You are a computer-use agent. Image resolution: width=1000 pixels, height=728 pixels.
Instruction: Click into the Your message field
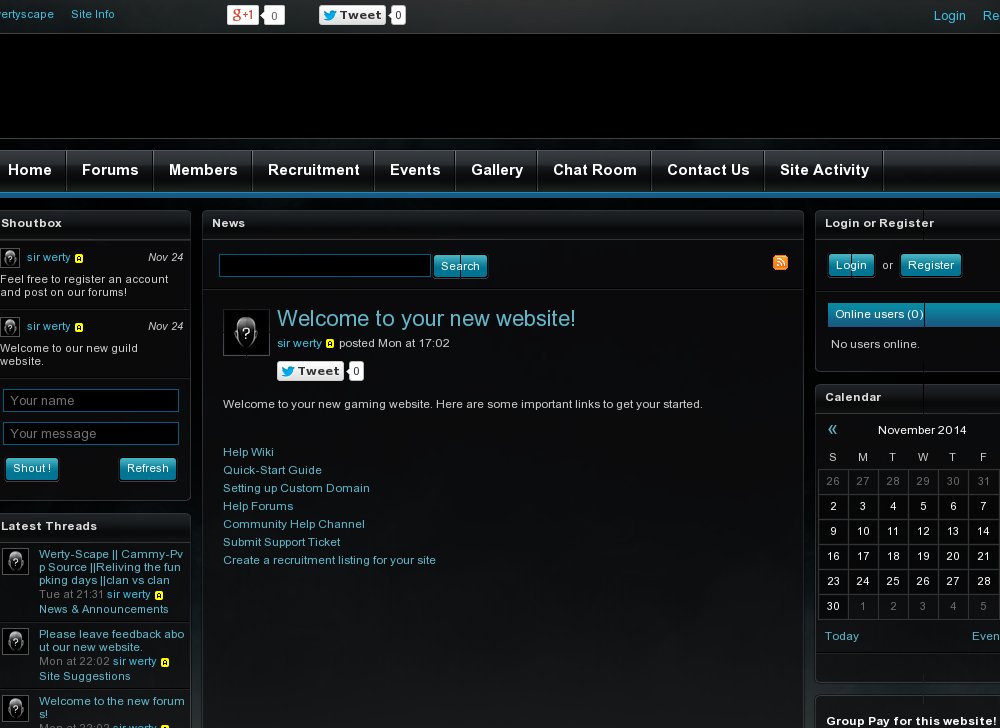coord(91,434)
